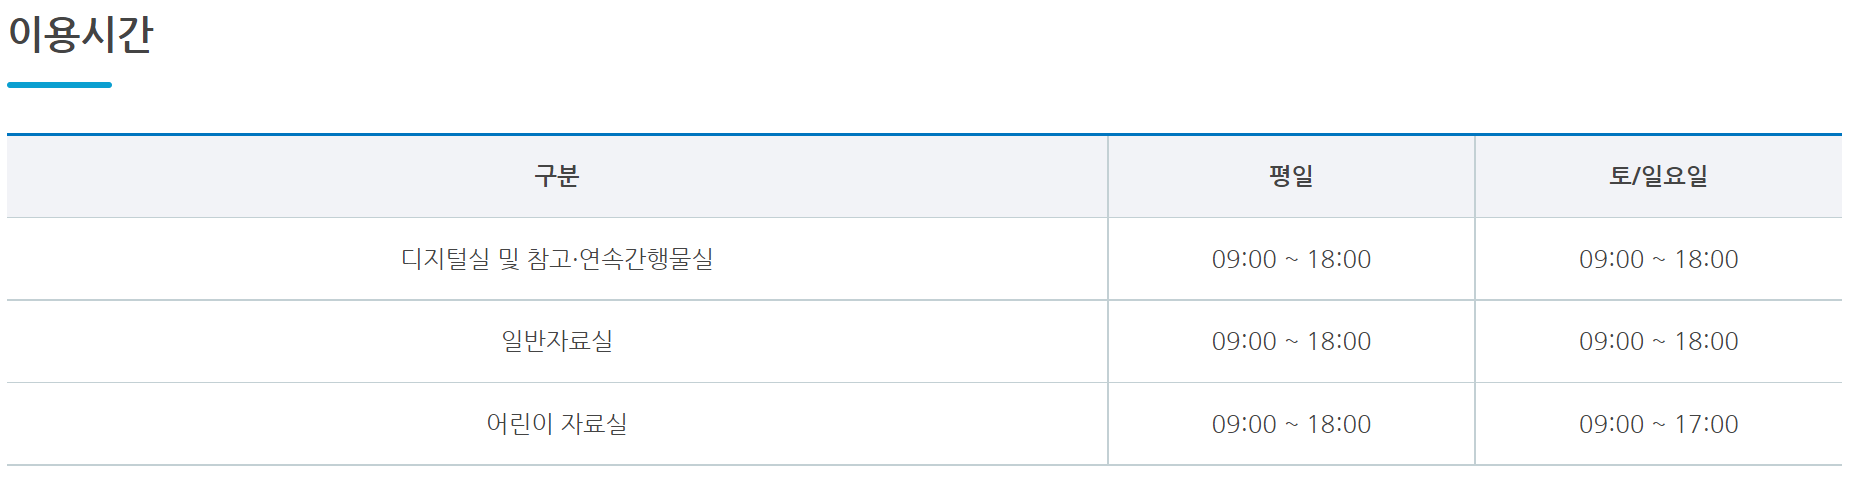This screenshot has height=481, width=1851.
Task: Select the 토/일요일 column header
Action: pos(1658,176)
